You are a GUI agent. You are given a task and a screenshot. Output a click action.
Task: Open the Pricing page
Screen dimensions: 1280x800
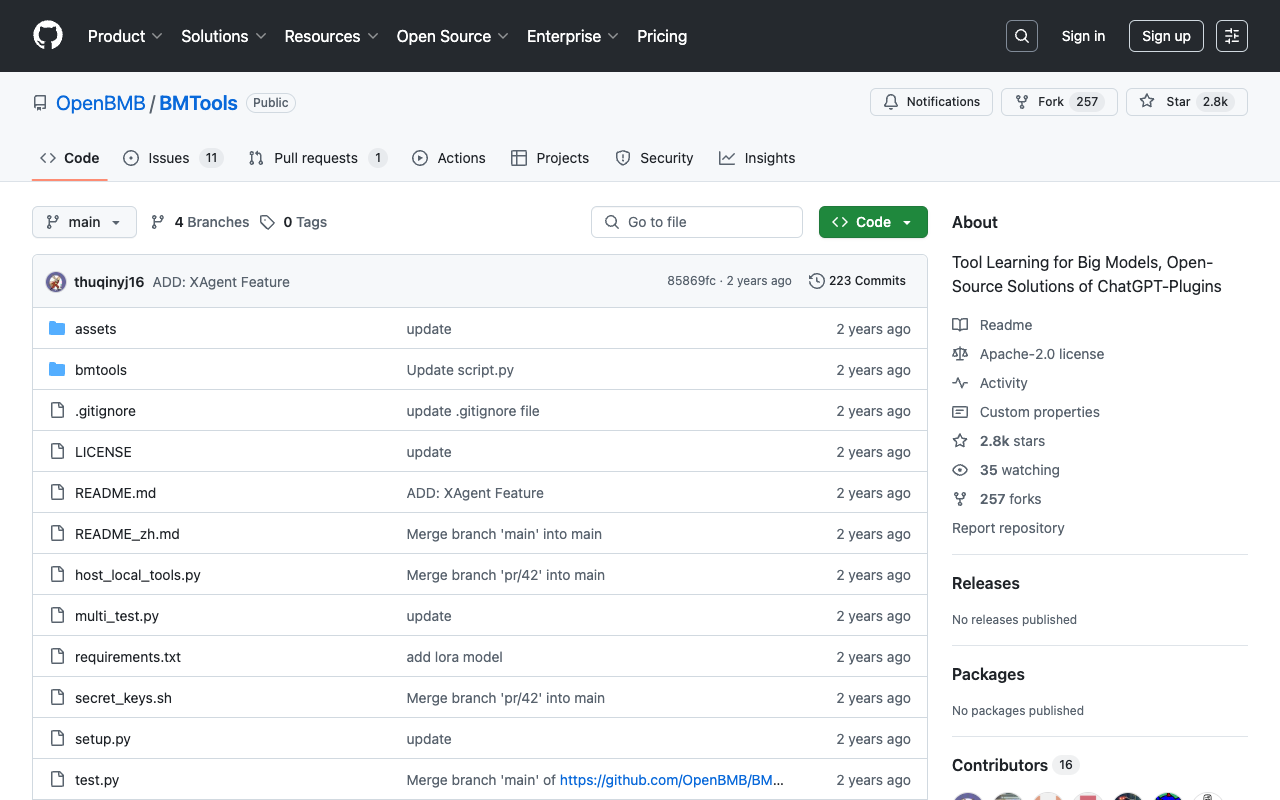point(662,36)
